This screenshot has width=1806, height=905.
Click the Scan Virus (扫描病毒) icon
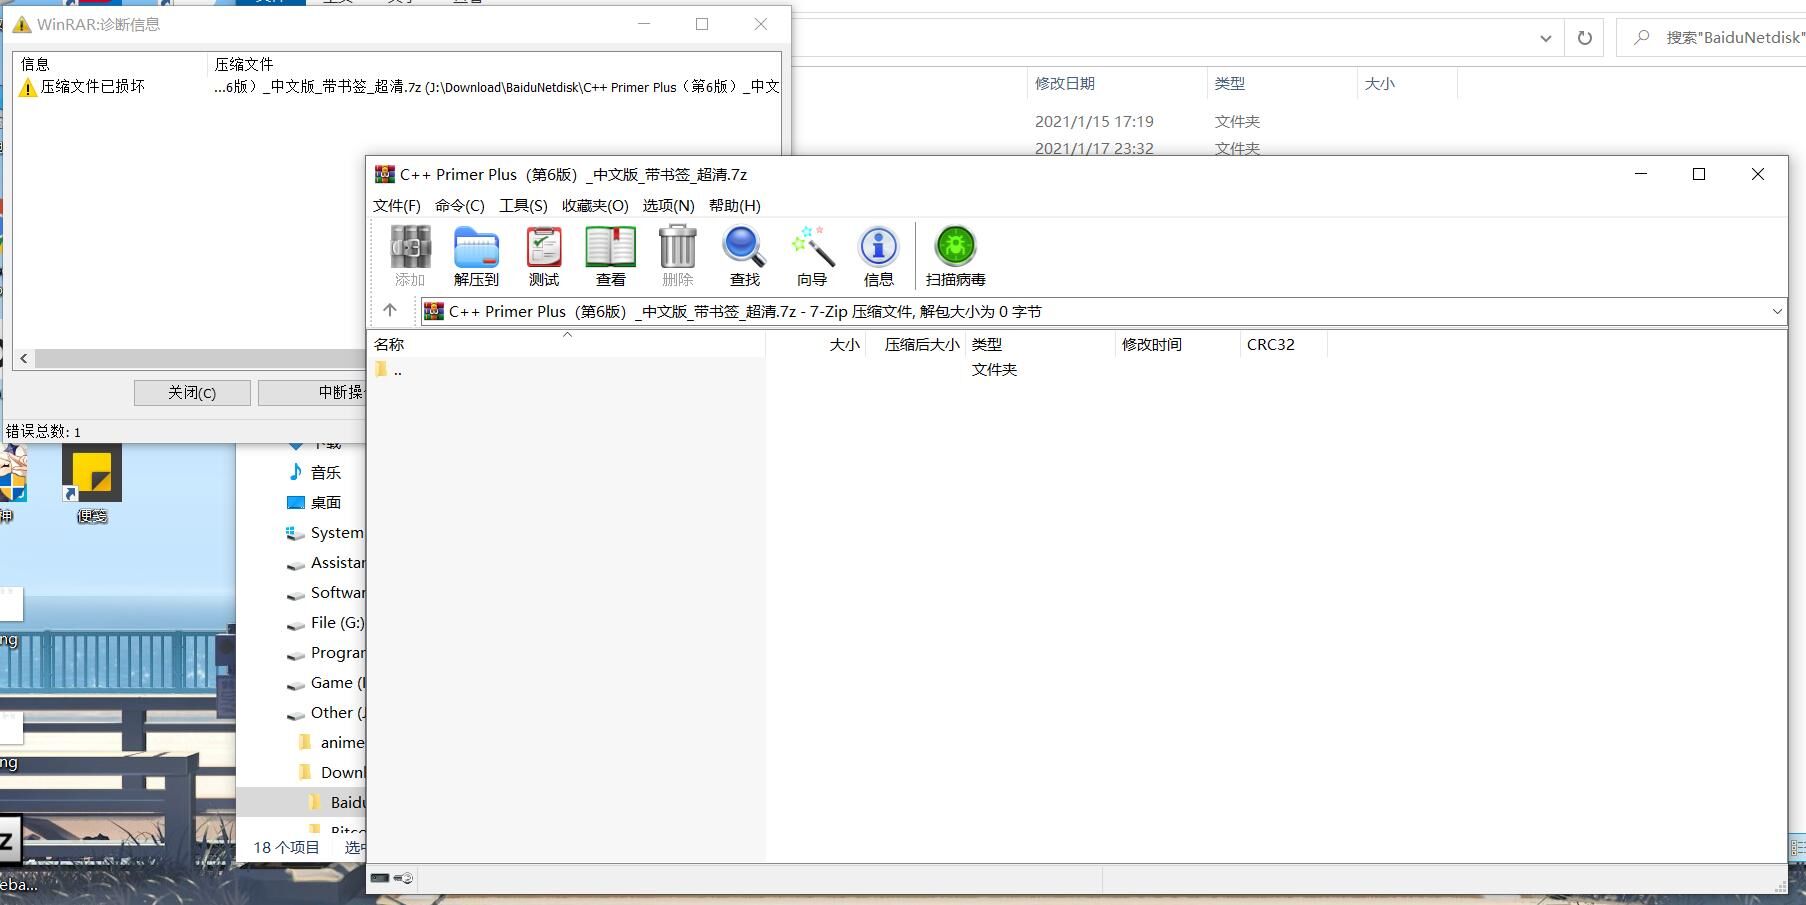tap(955, 256)
